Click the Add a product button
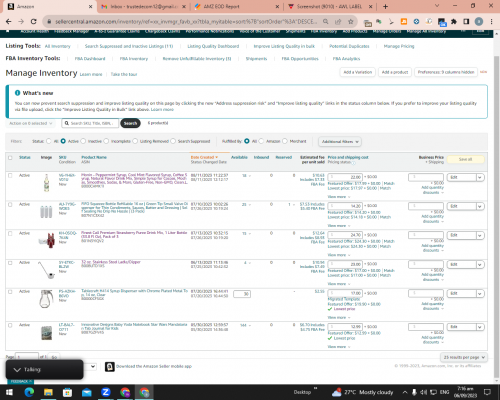 tap(395, 72)
